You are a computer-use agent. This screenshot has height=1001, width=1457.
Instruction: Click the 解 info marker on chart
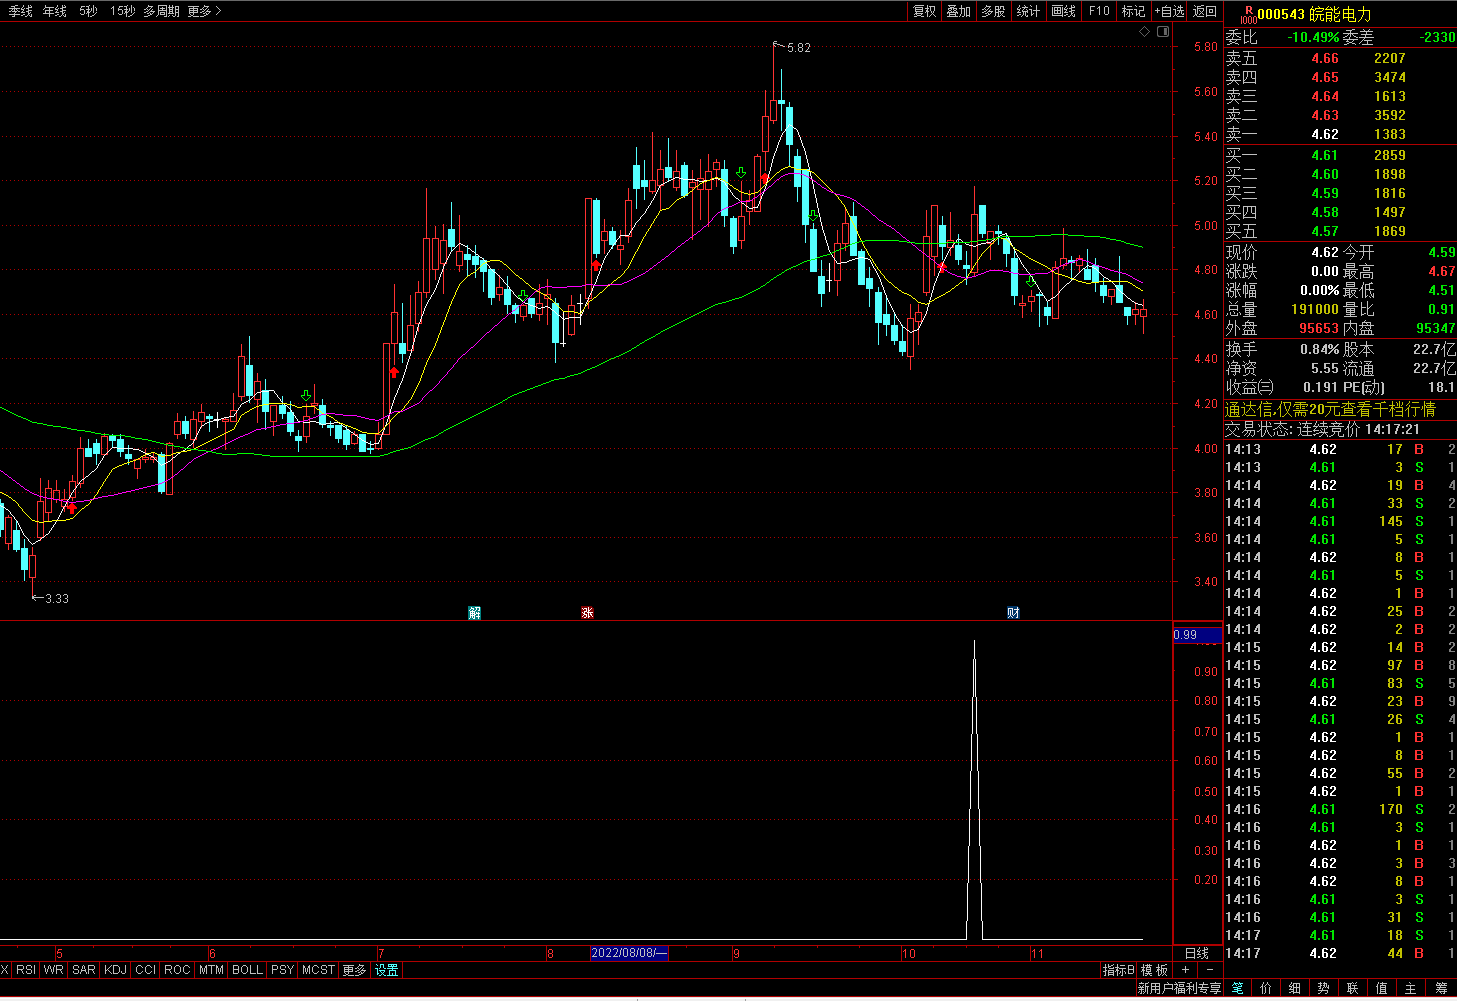tap(475, 612)
